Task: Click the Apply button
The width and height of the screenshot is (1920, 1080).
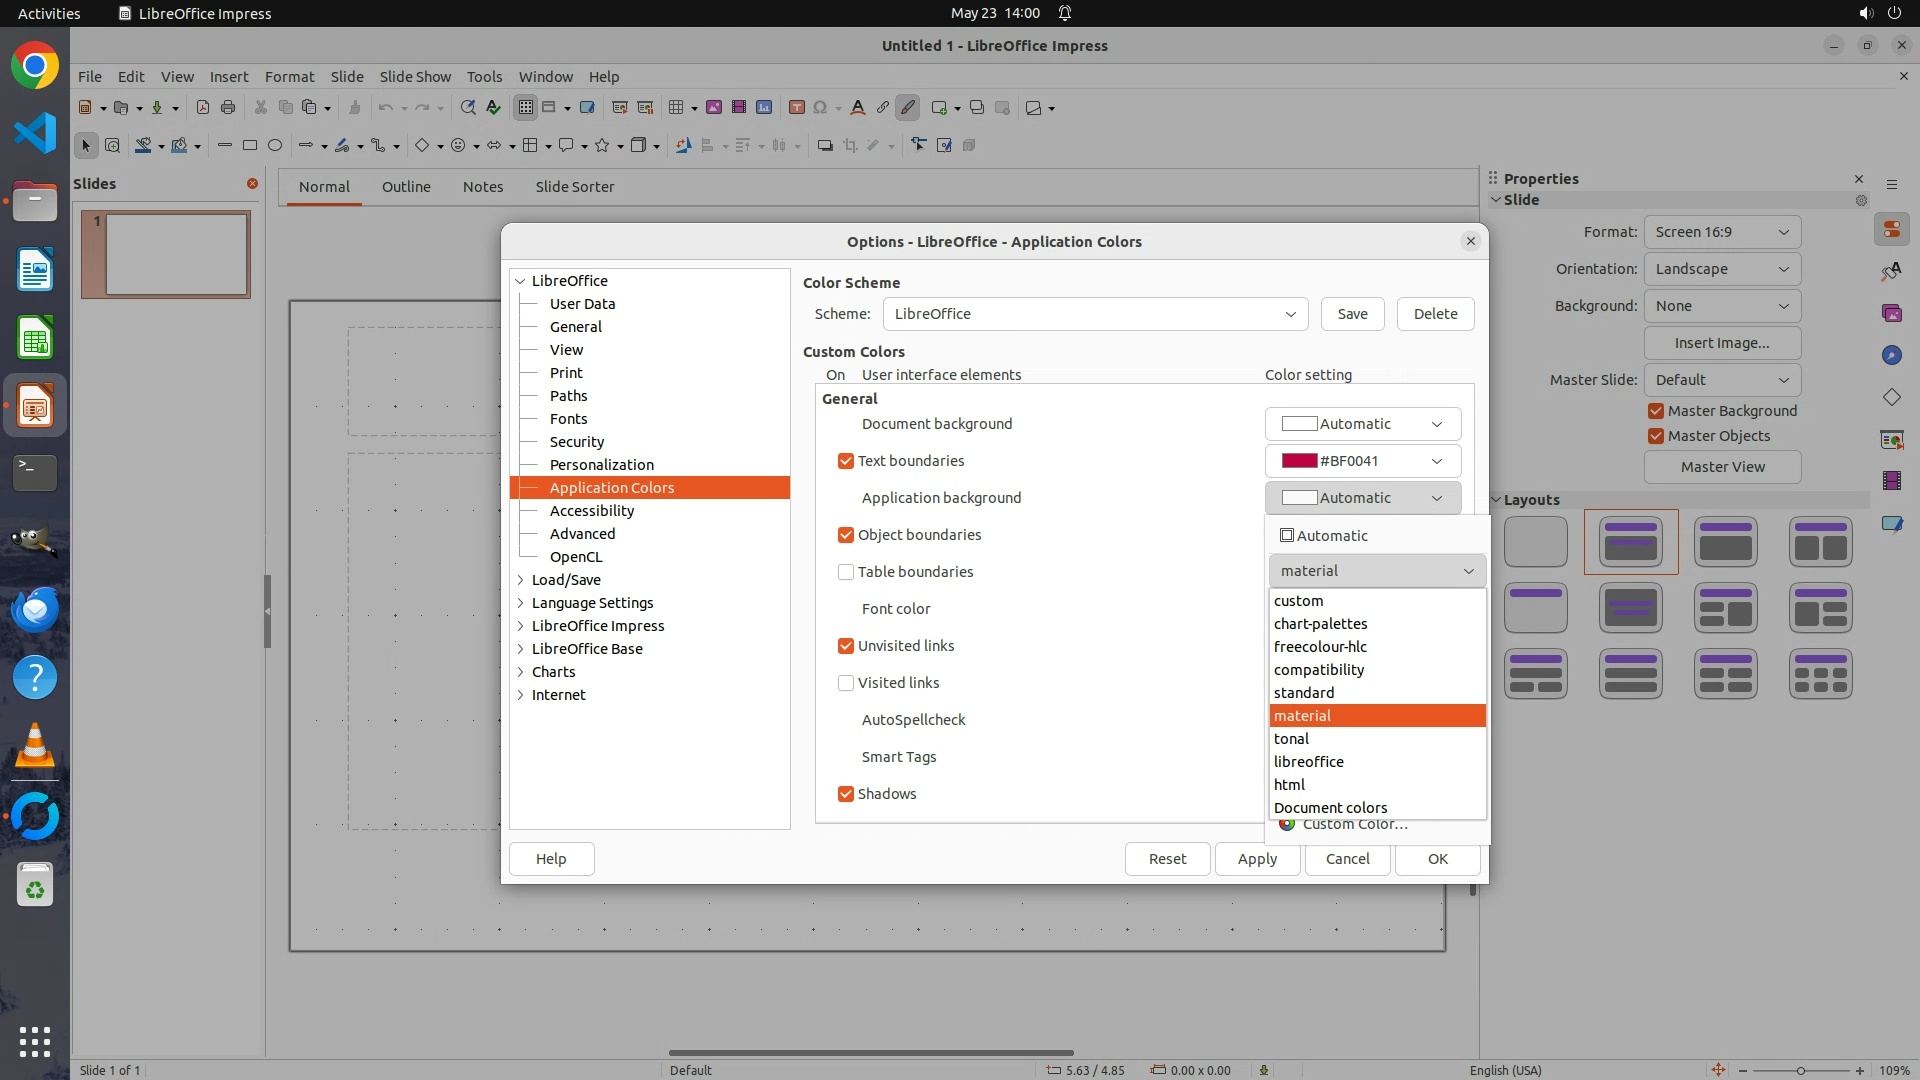Action: 1257,859
